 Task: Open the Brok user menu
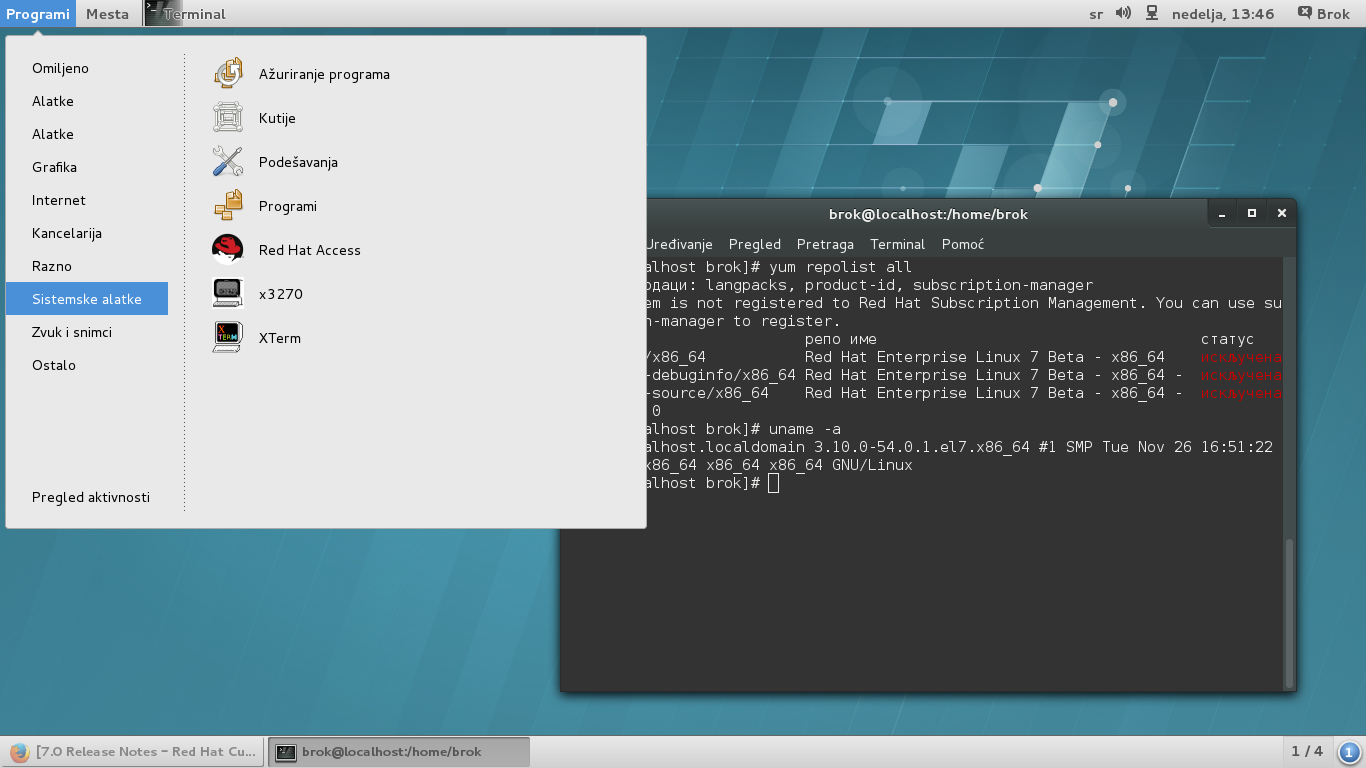[x=1324, y=14]
